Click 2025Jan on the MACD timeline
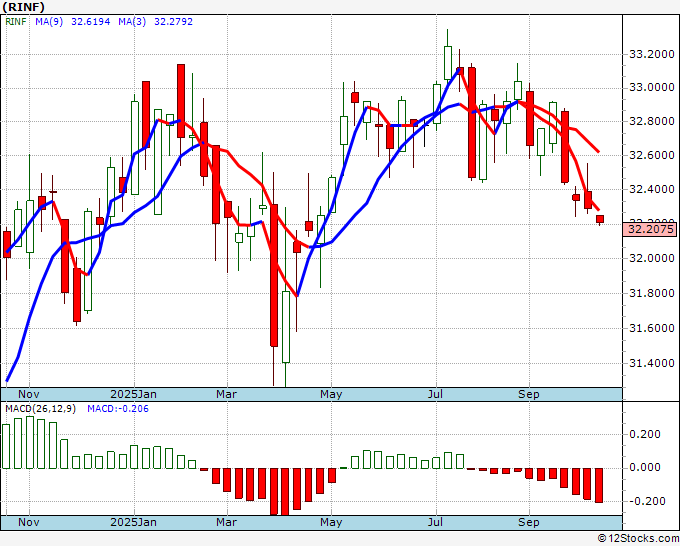Screen dimensions: 680x546 (134, 522)
